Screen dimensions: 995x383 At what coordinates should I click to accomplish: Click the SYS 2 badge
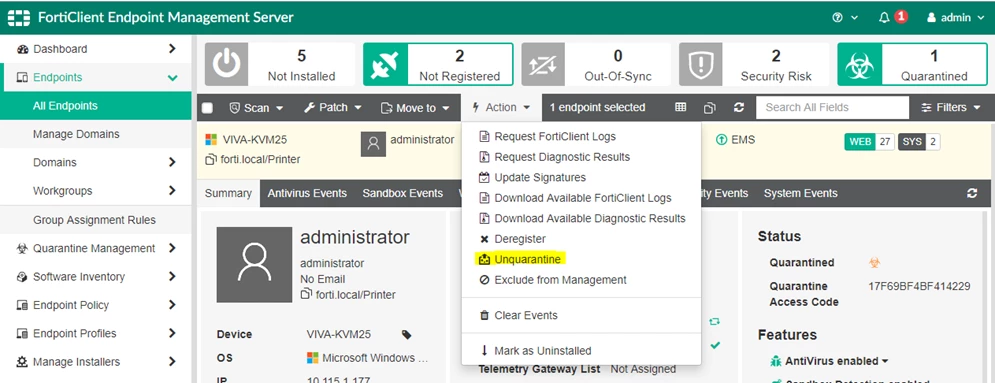[919, 142]
